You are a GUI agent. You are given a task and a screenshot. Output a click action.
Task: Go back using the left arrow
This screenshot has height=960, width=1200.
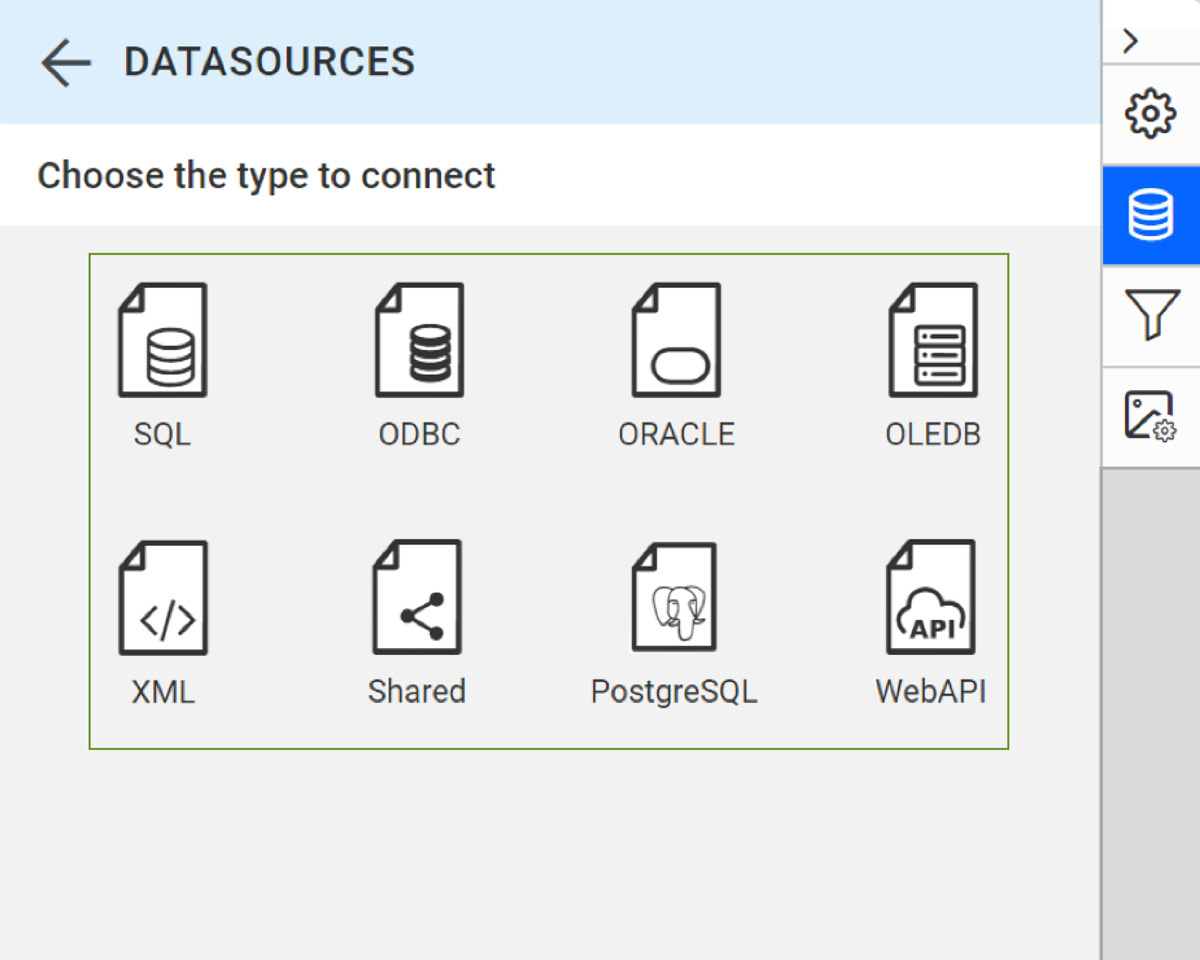(66, 62)
